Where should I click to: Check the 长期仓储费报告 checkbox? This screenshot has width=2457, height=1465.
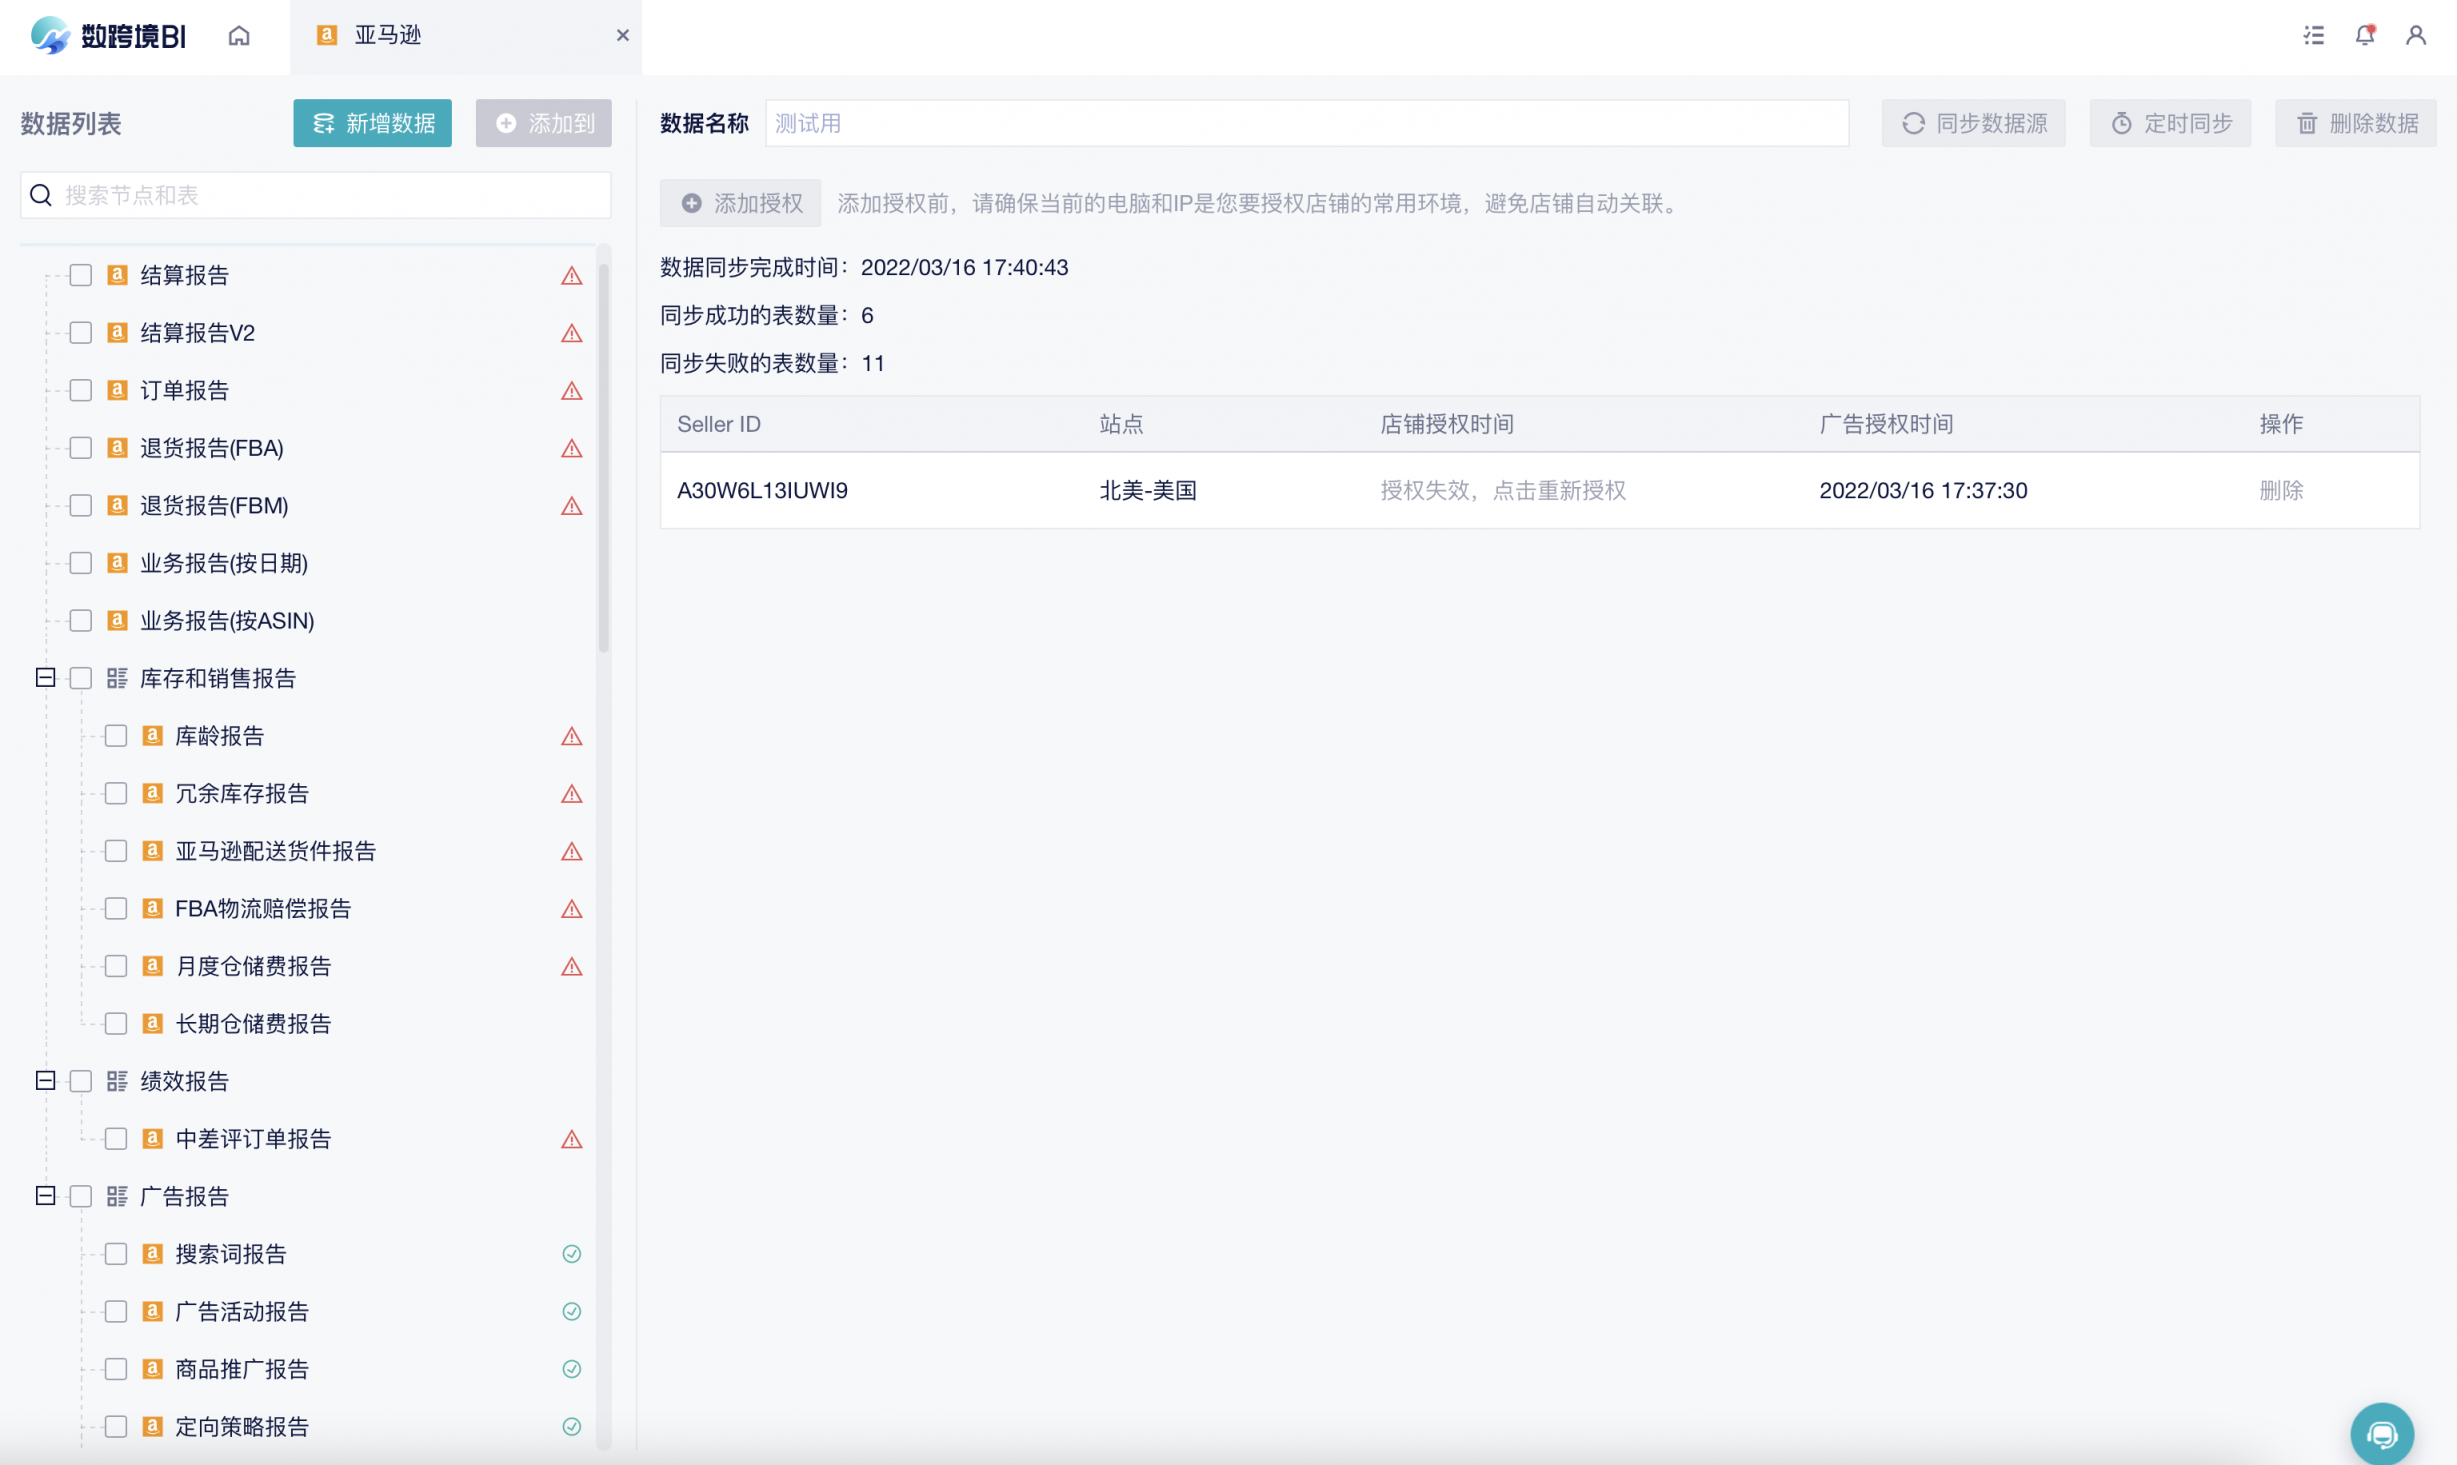tap(116, 1024)
